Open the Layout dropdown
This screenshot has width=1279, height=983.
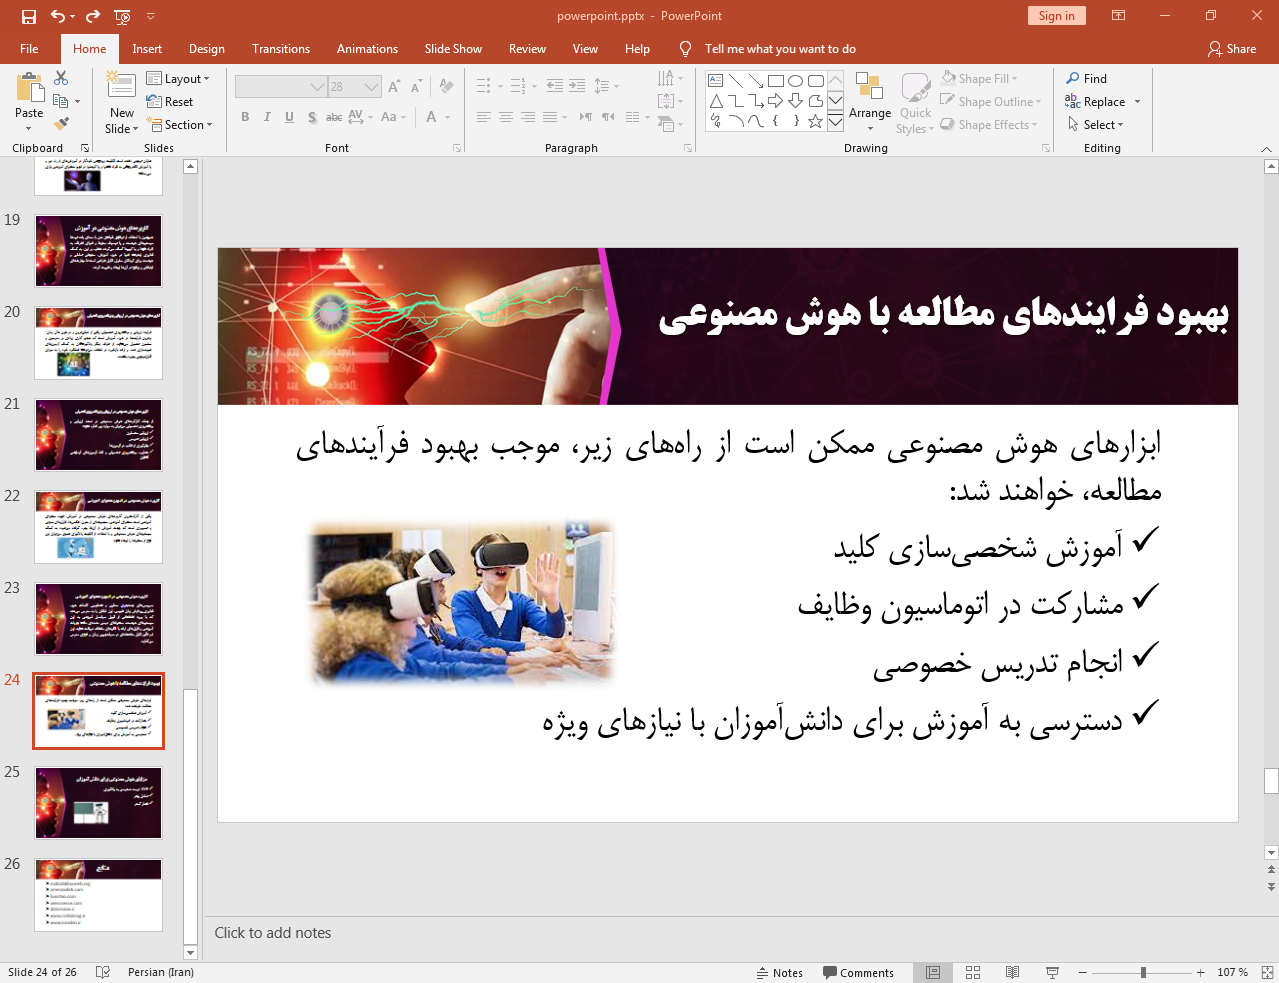click(178, 78)
